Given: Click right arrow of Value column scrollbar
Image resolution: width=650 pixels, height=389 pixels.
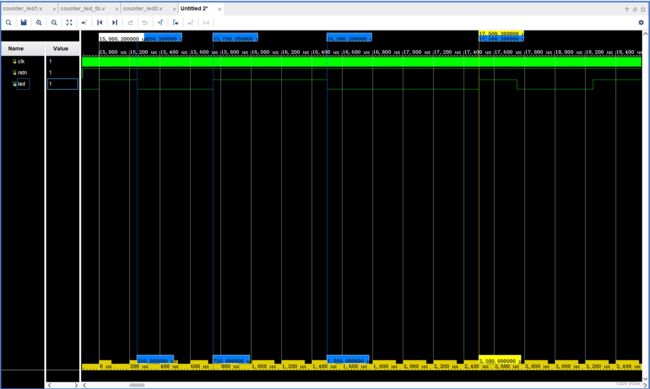Looking at the screenshot, I should pos(76,385).
